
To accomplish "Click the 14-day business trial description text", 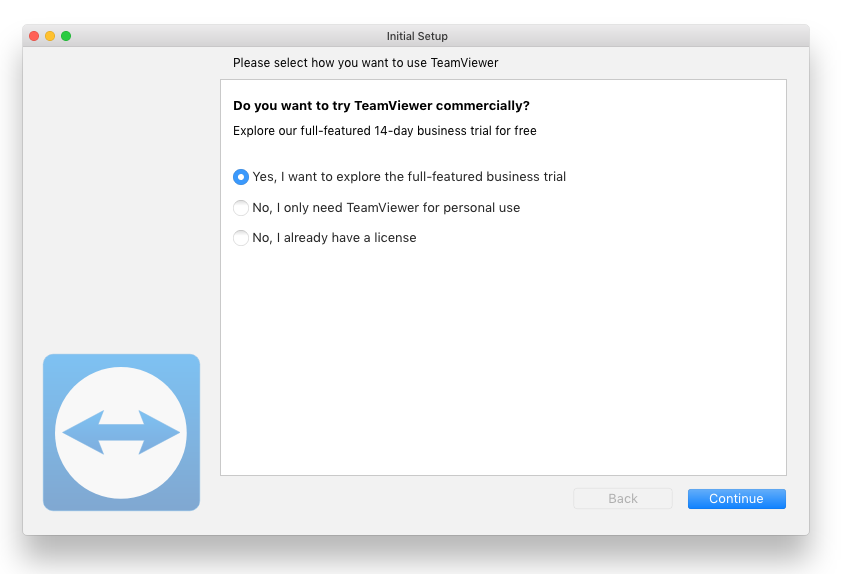I will click(385, 131).
